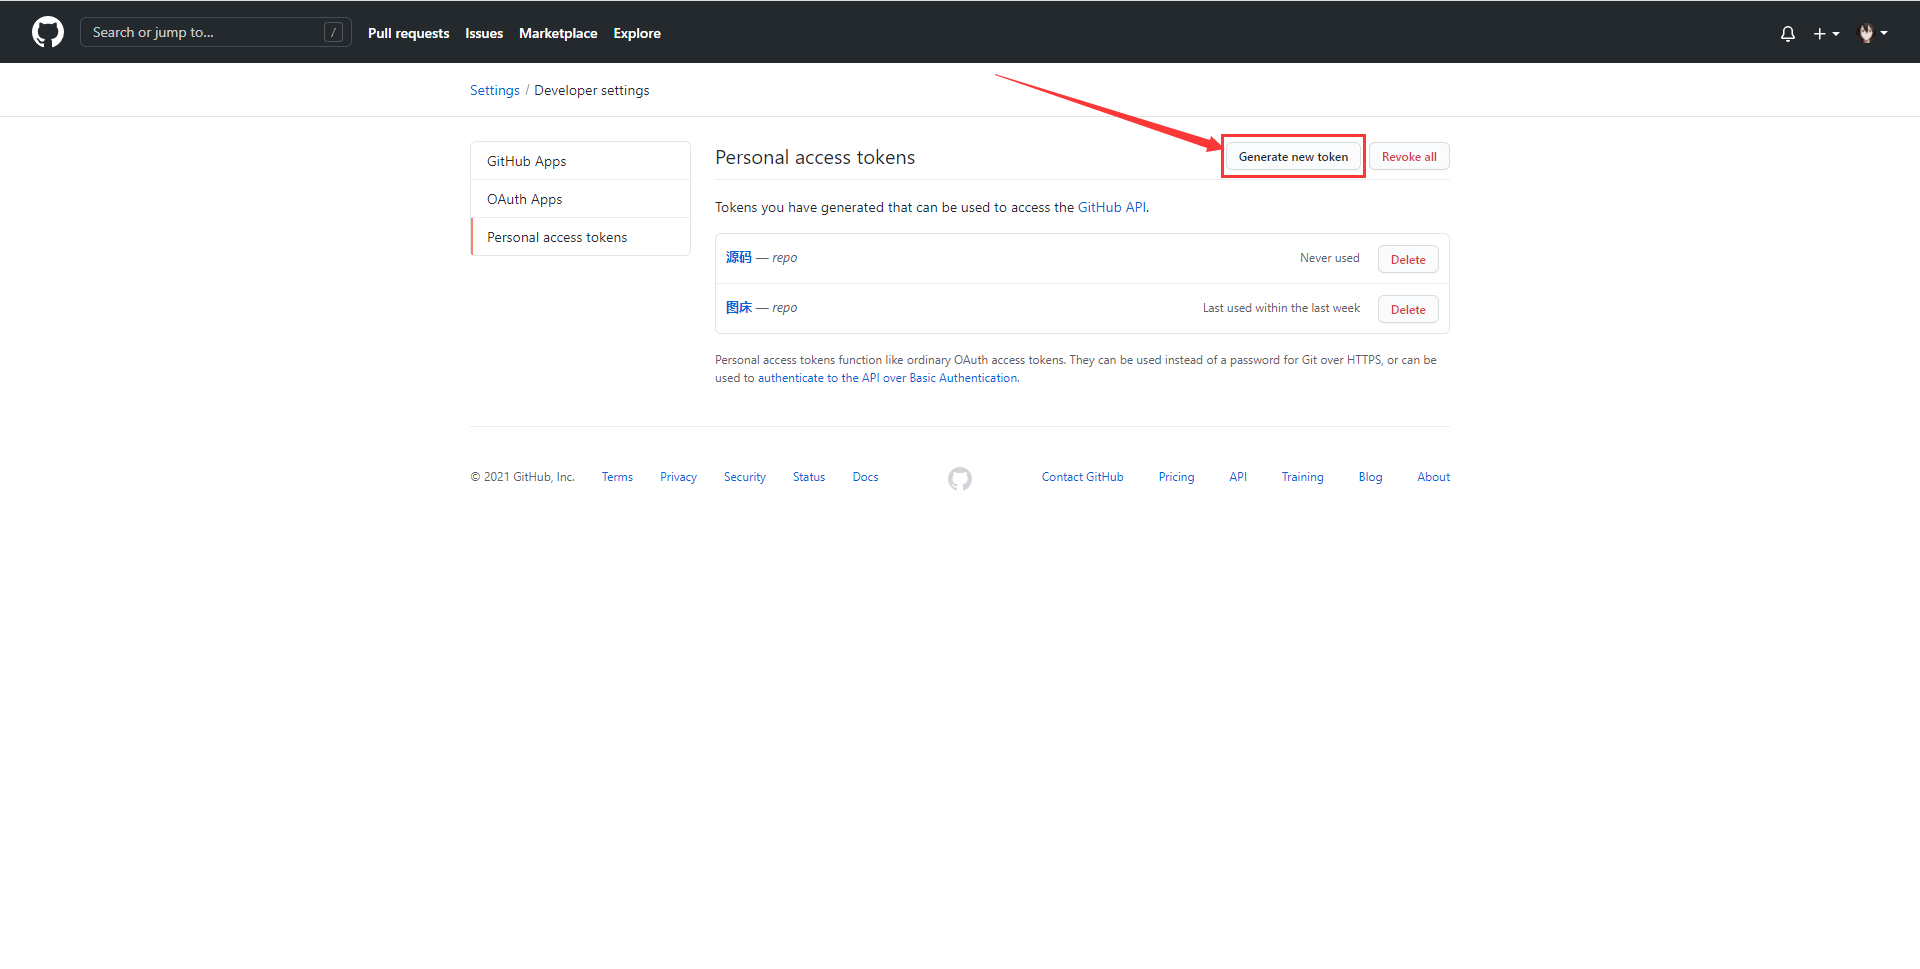Viewport: 1920px width, 969px height.
Task: Open the GitHub API link
Action: tap(1112, 207)
